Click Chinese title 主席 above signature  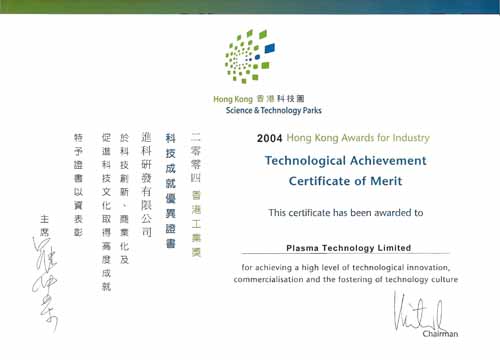pos(44,226)
